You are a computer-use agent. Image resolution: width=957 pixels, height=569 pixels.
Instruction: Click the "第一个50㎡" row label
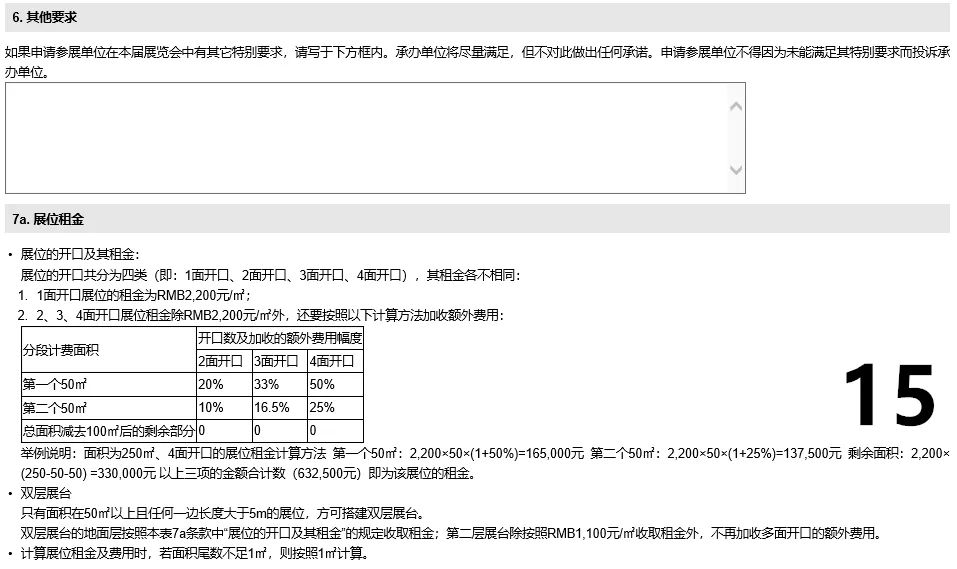tap(55, 384)
